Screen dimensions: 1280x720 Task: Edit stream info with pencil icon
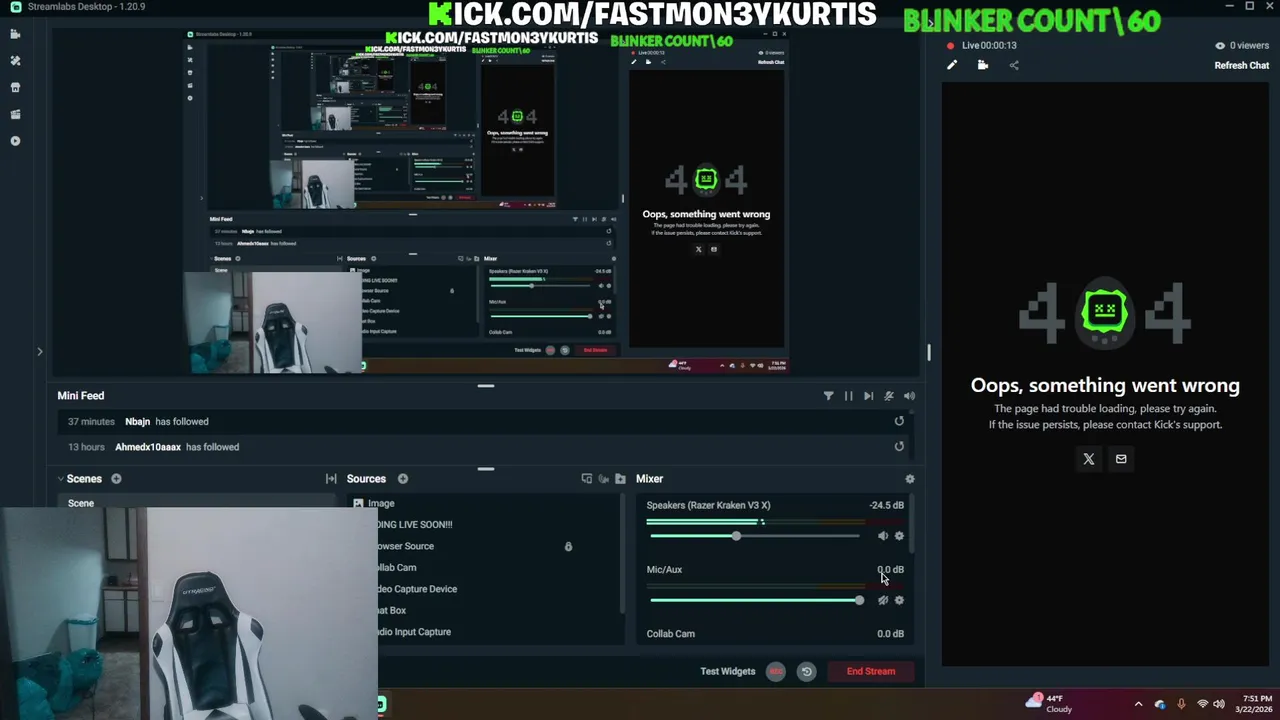coord(952,65)
